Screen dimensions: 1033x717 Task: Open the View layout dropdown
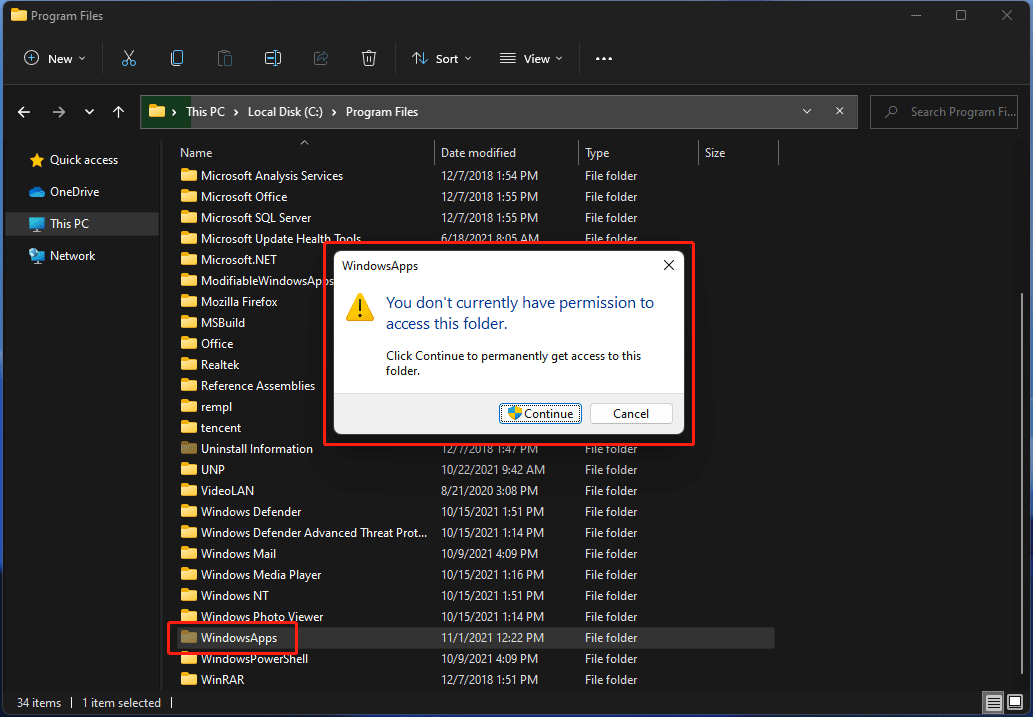point(531,59)
